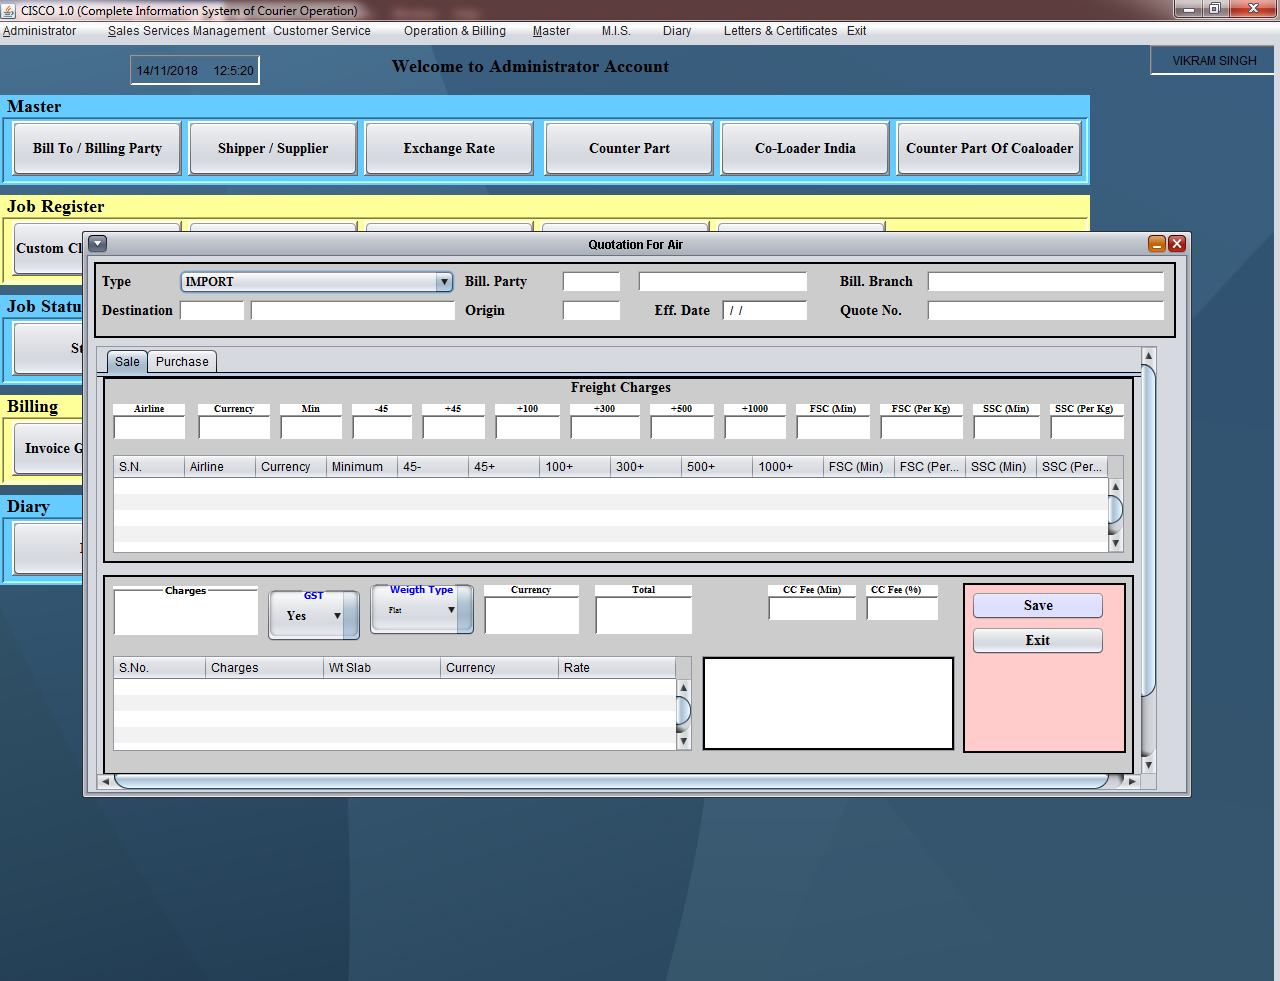Viewport: 1280px width, 981px height.
Task: Click the Bill. Party code field
Action: click(x=591, y=282)
